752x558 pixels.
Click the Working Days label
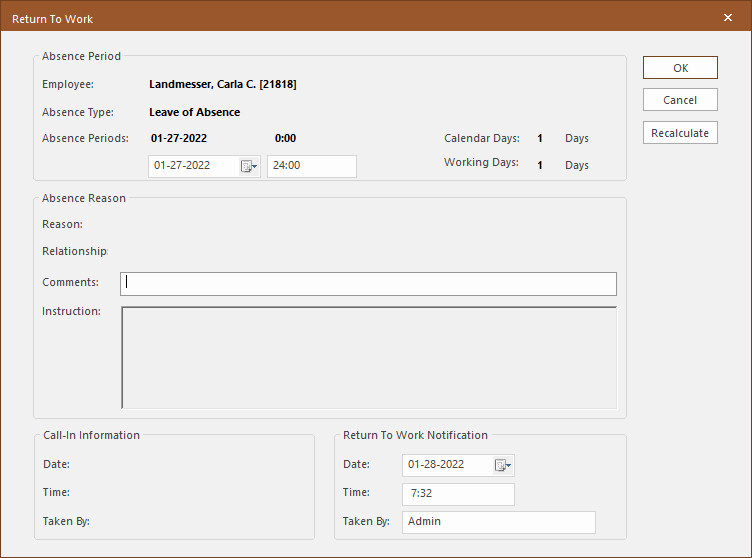(481, 162)
